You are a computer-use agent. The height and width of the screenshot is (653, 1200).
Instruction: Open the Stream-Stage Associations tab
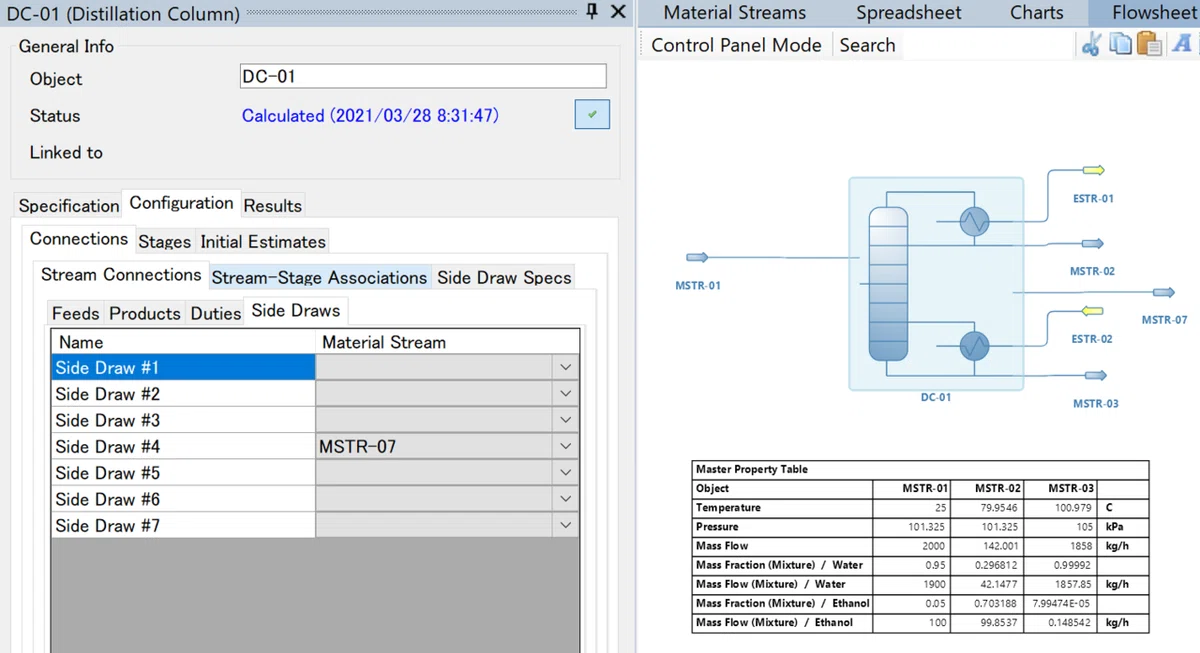pyautogui.click(x=319, y=277)
